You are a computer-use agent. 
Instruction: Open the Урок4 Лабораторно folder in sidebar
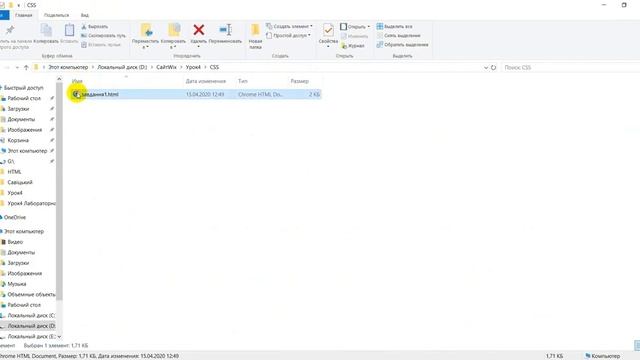tap(31, 203)
